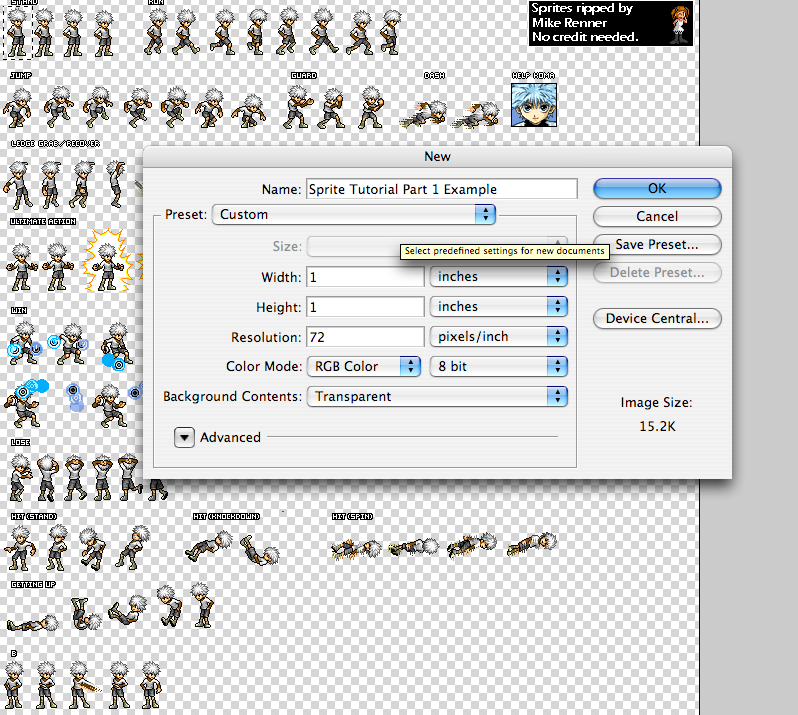Click the first sprite under WIN label
Screen dimensions: 798x715
(x=23, y=343)
